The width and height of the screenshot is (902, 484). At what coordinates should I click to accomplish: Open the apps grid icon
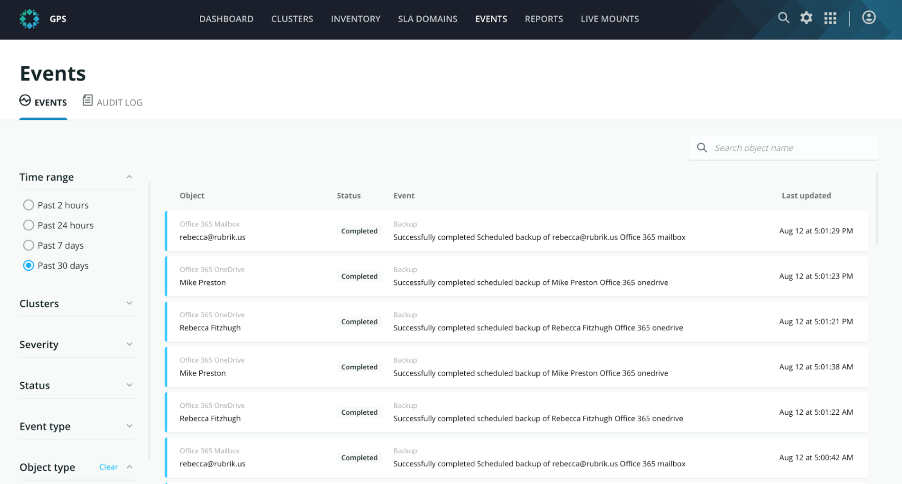tap(830, 18)
